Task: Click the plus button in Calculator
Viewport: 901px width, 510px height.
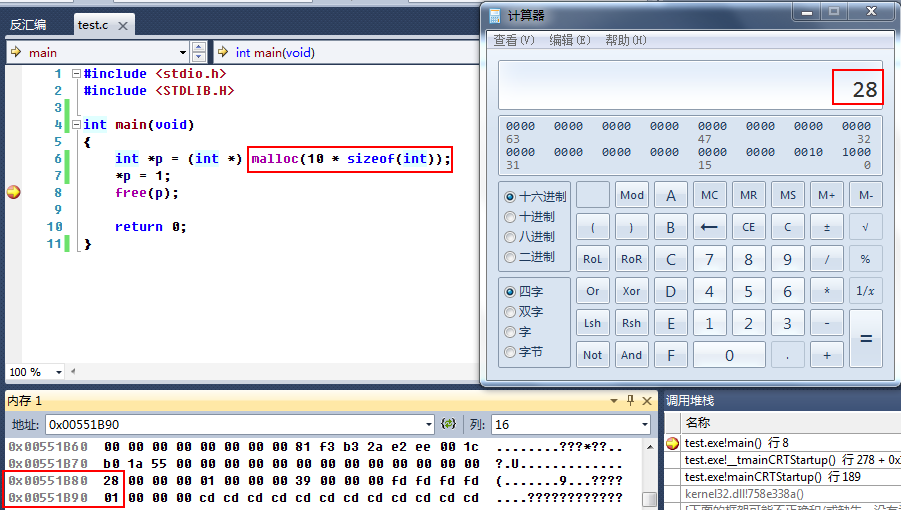Action: [826, 355]
